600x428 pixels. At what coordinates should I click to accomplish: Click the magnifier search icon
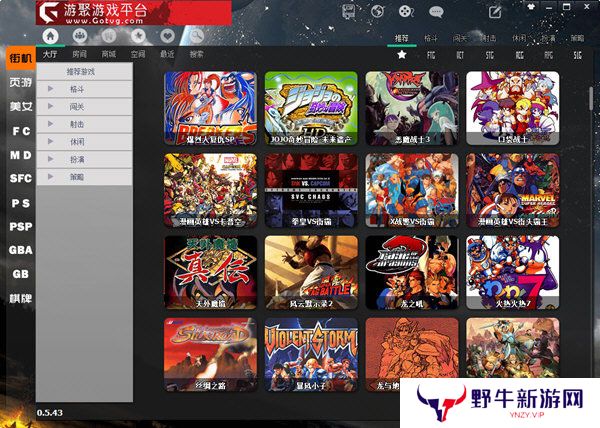coord(197,36)
